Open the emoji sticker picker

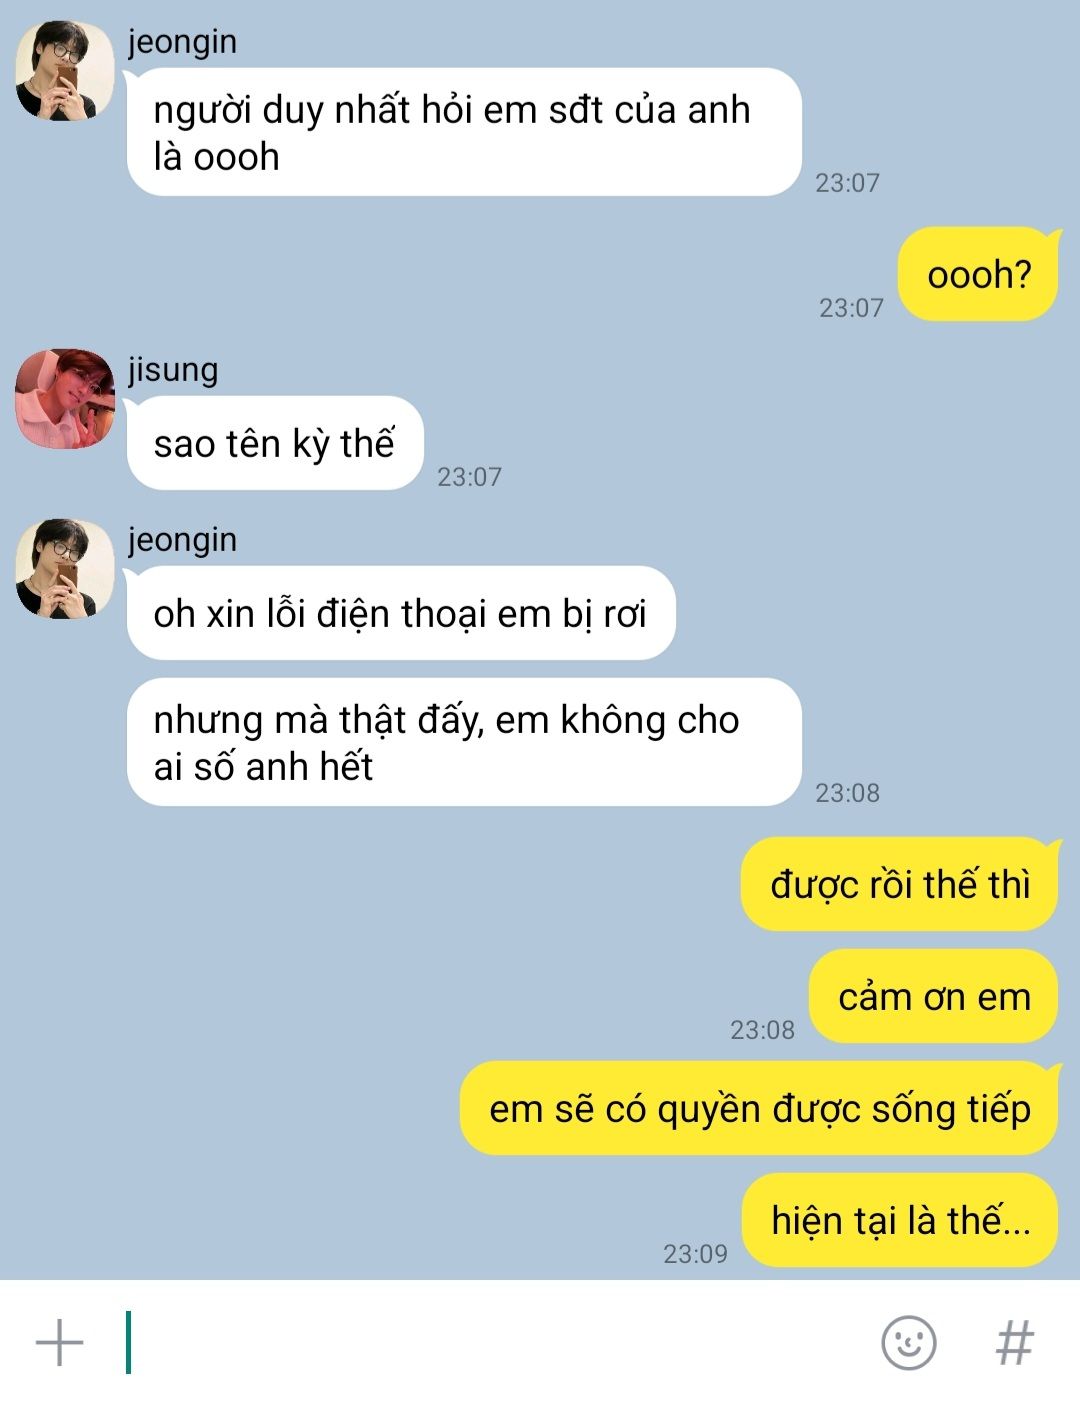coord(908,1342)
